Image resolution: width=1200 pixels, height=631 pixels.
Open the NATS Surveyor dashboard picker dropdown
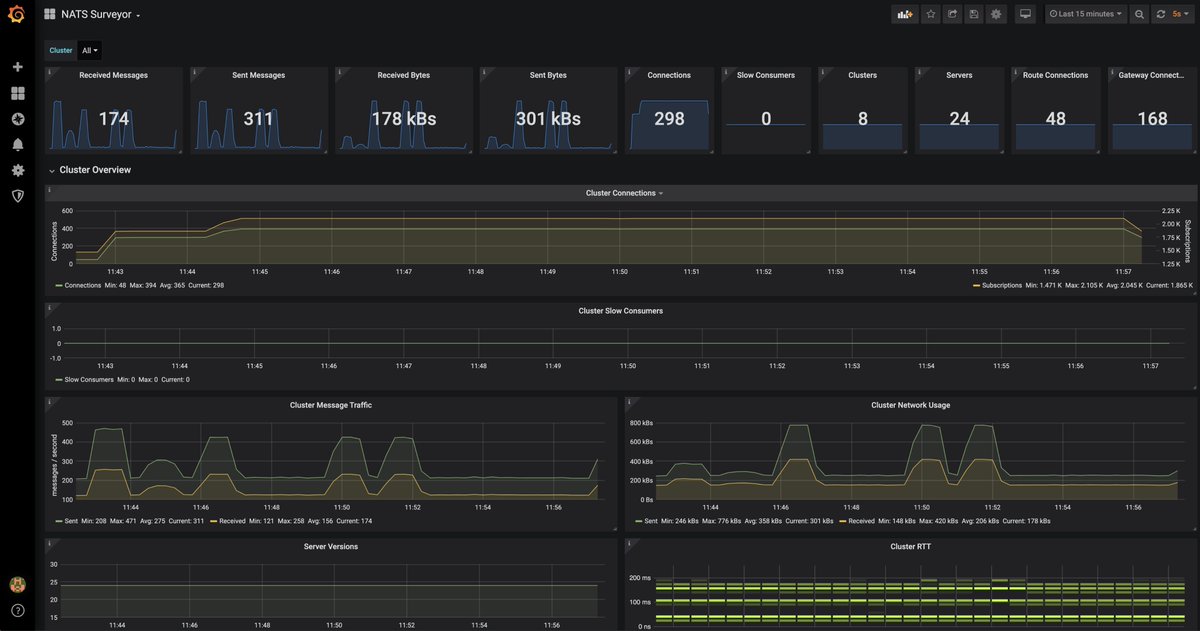click(100, 14)
